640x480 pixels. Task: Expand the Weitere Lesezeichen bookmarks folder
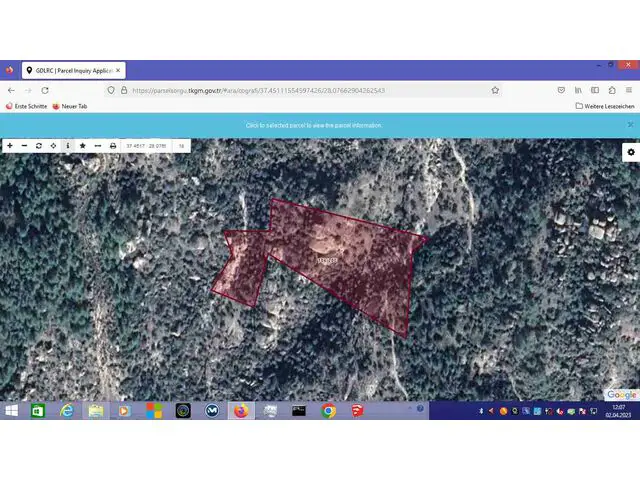point(606,106)
